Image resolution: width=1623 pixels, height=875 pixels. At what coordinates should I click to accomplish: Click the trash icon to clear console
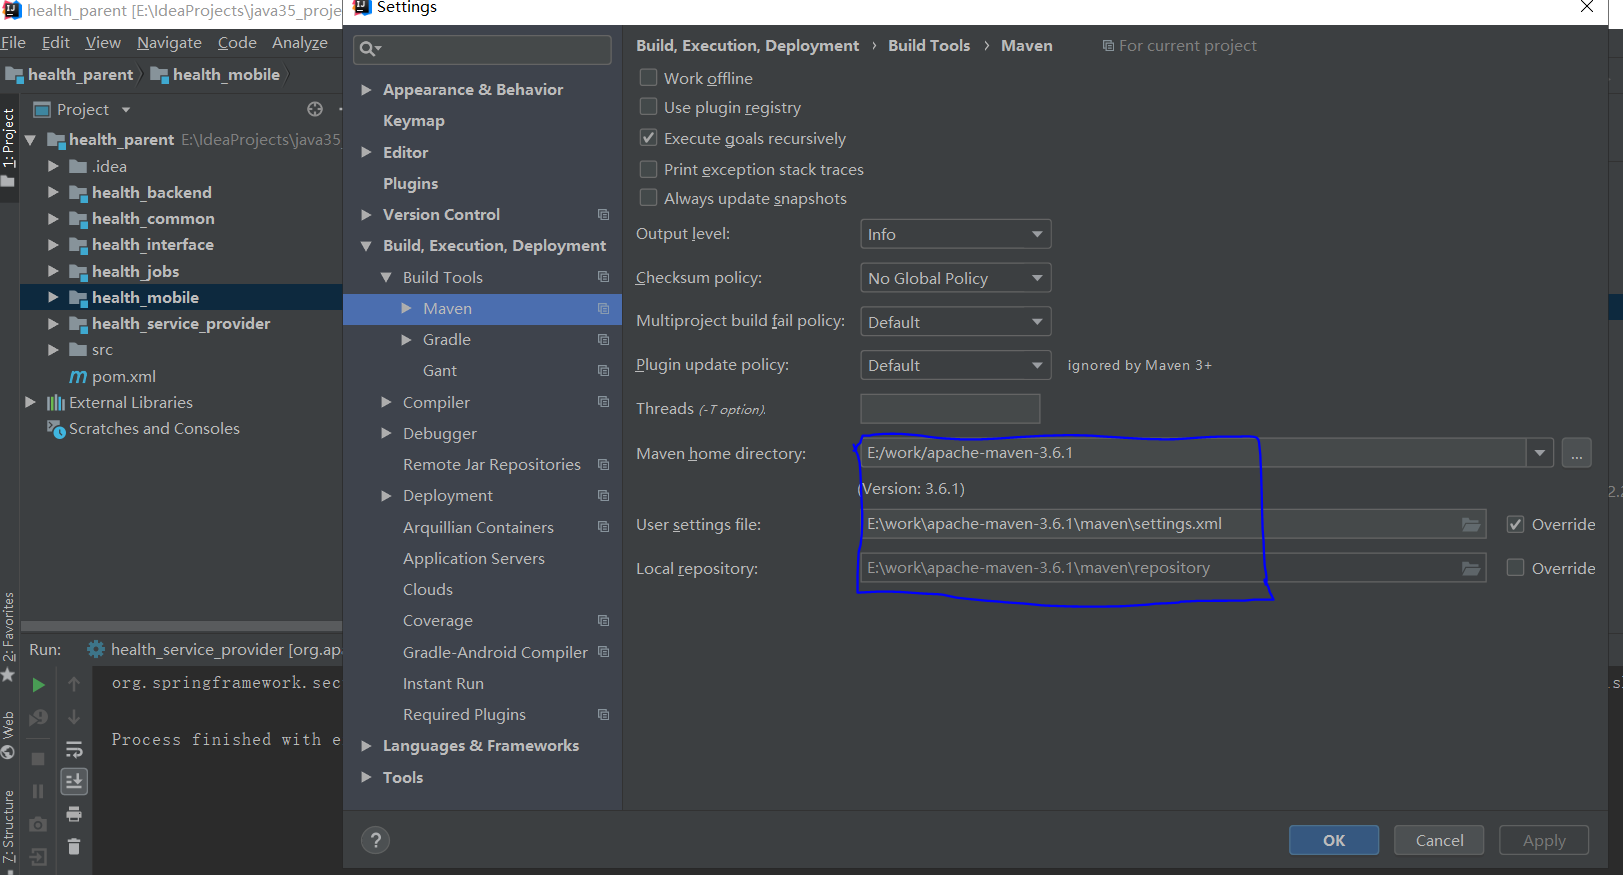[74, 847]
